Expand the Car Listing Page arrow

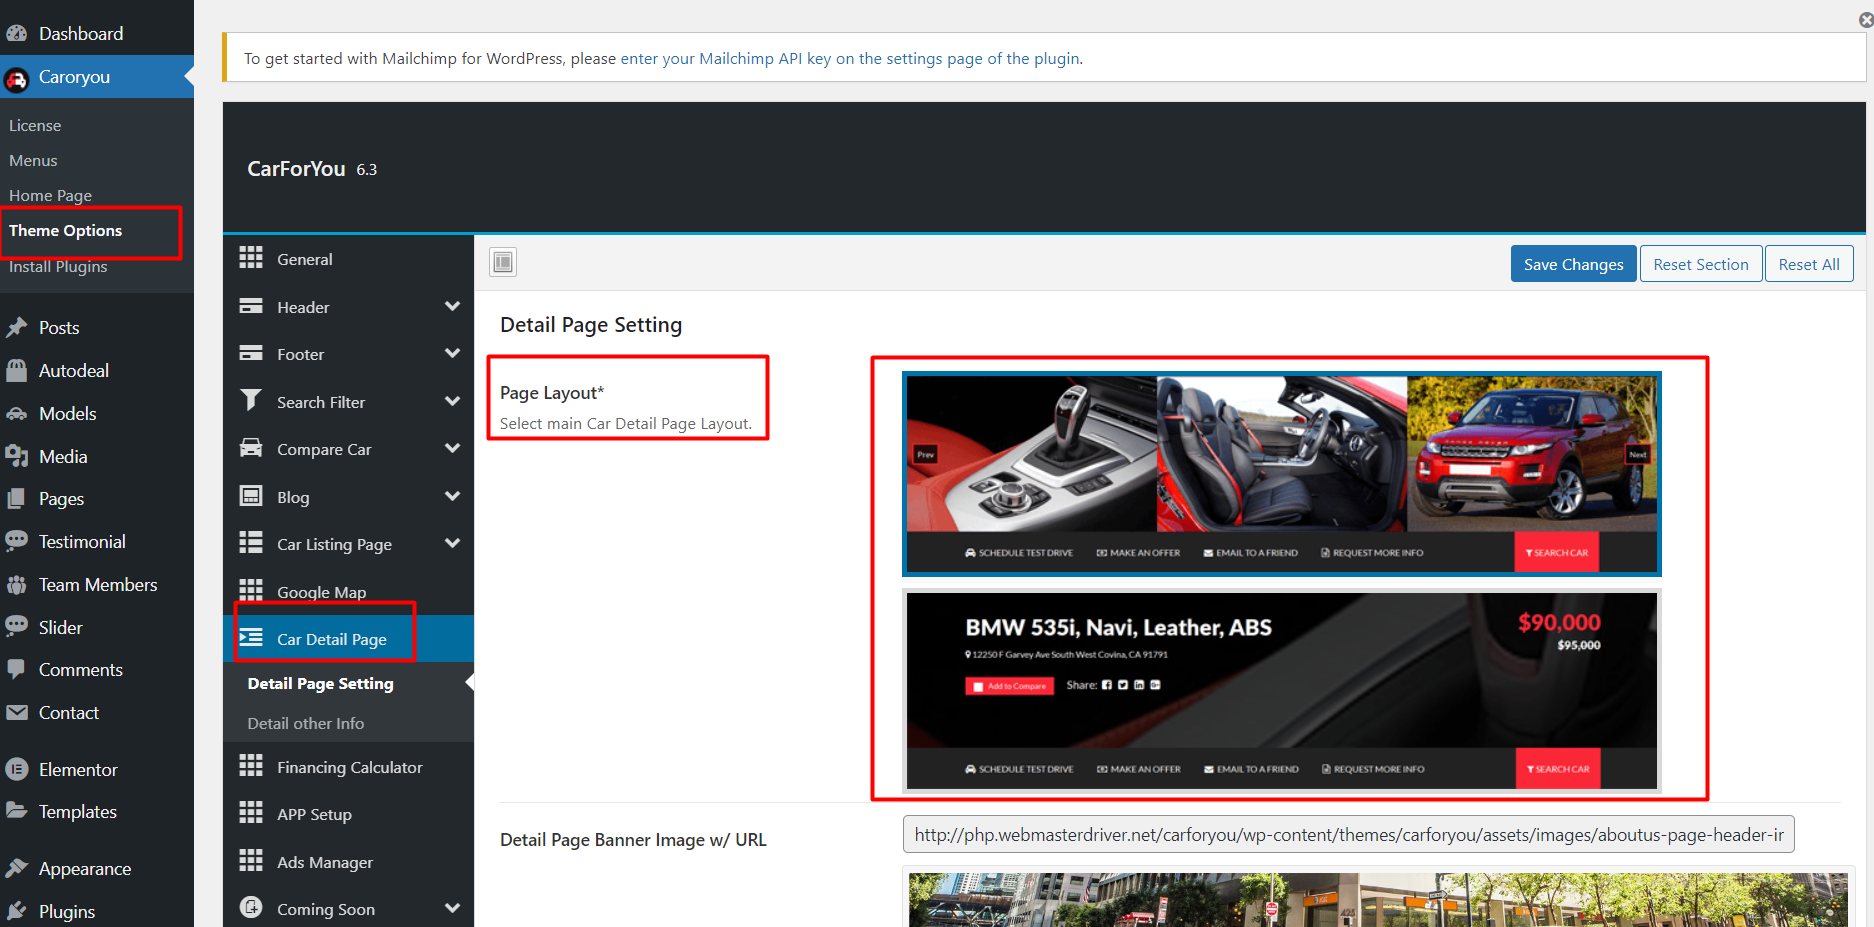(x=452, y=543)
